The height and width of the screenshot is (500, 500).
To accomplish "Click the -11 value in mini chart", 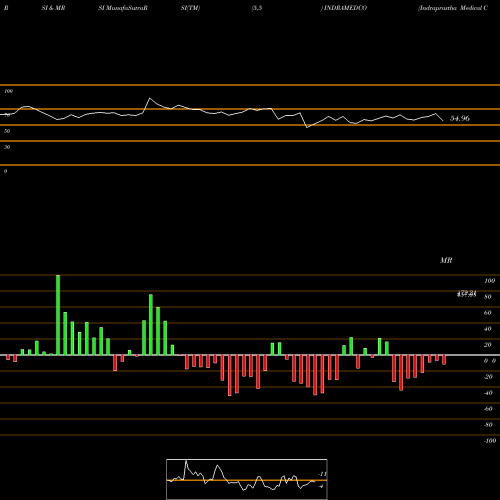I will 323,474.
